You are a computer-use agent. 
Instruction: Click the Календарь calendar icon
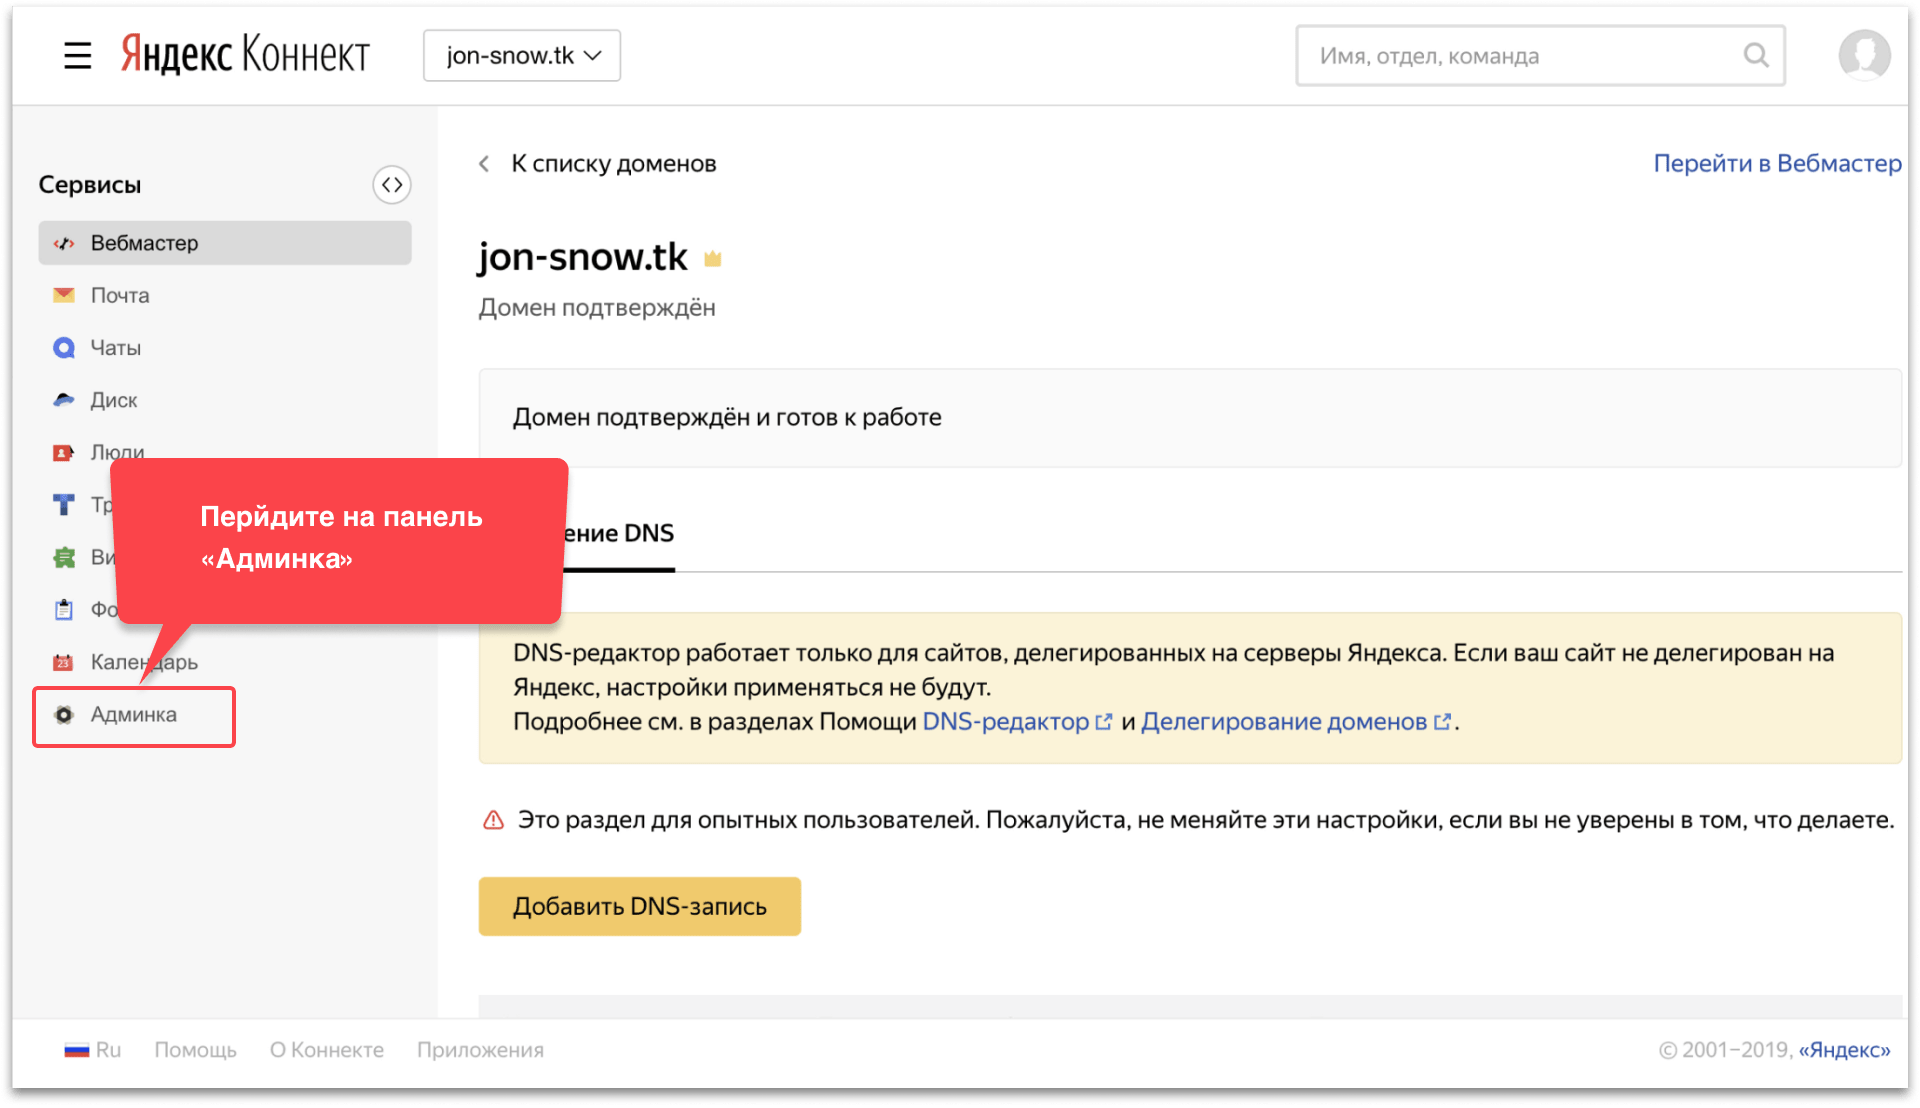coord(64,662)
